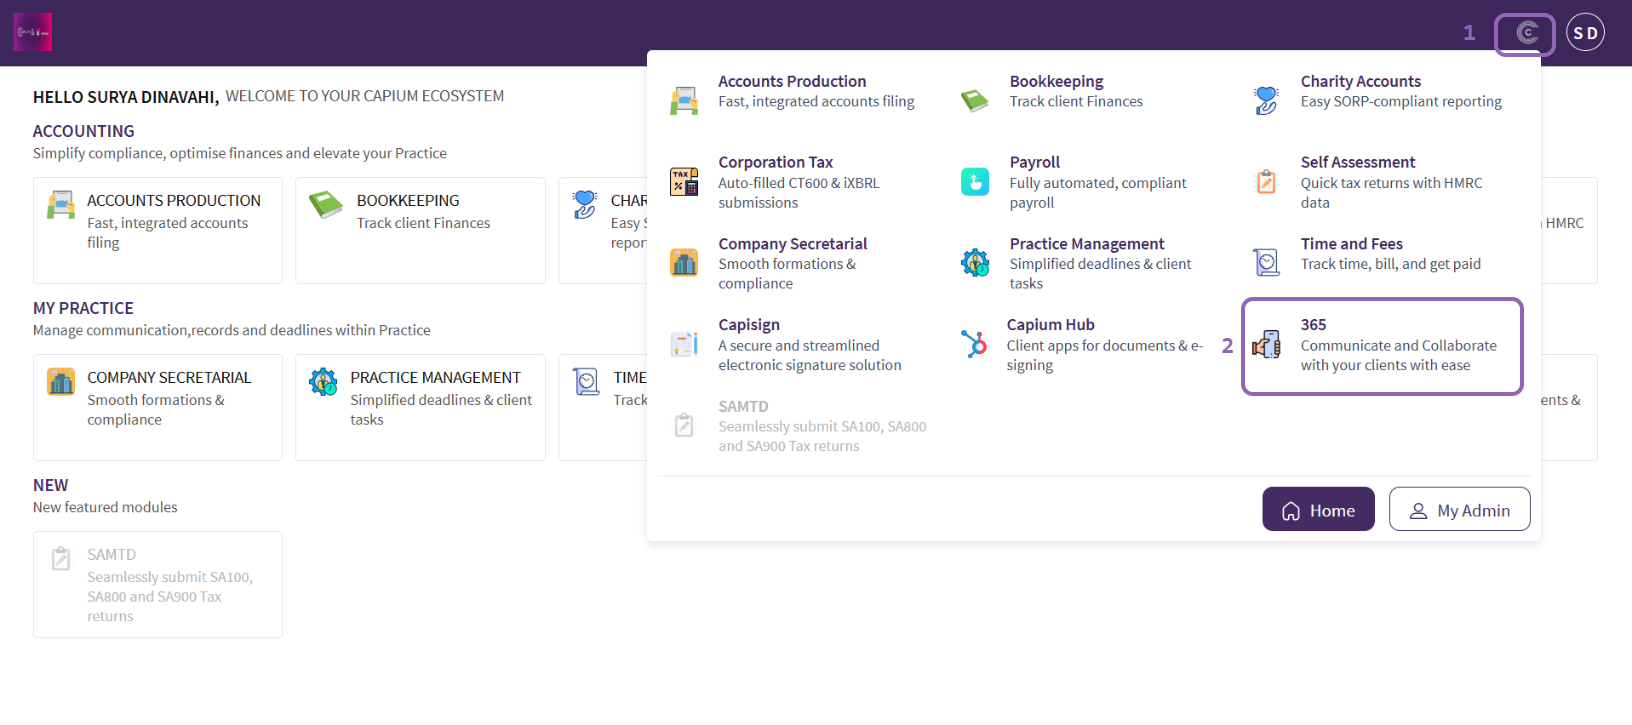The width and height of the screenshot is (1632, 725).
Task: Select Capisign menu title
Action: pos(748,325)
